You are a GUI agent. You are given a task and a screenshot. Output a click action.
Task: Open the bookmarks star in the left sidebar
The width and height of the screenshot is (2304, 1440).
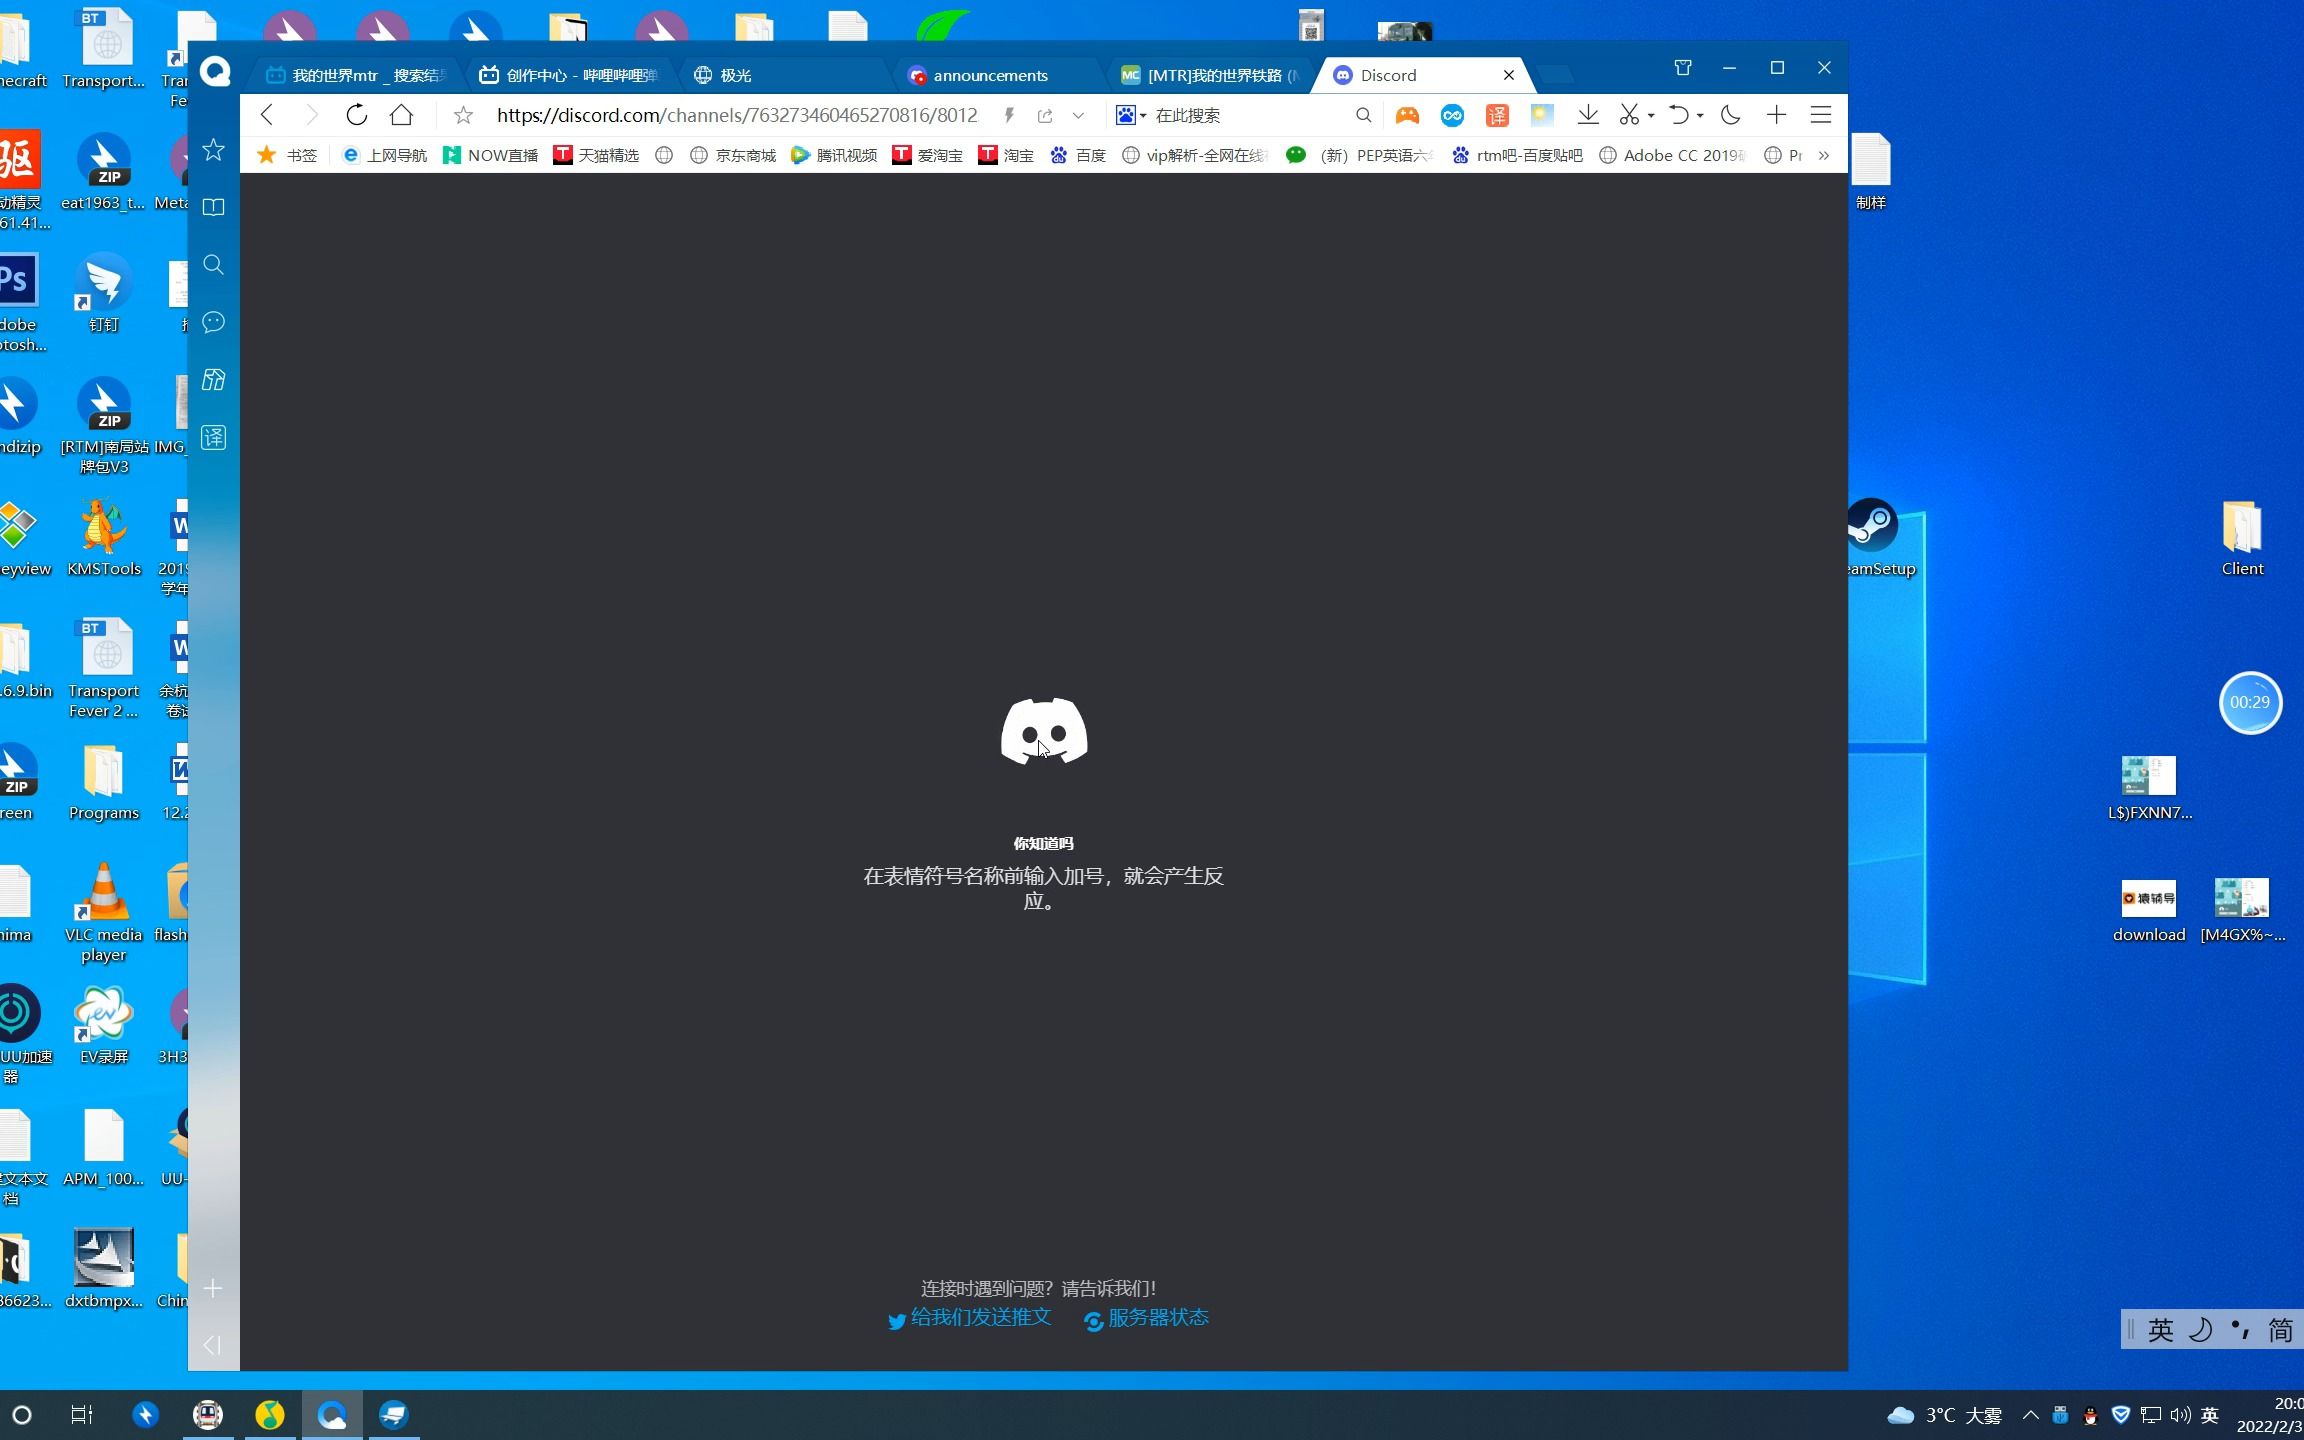pos(212,150)
